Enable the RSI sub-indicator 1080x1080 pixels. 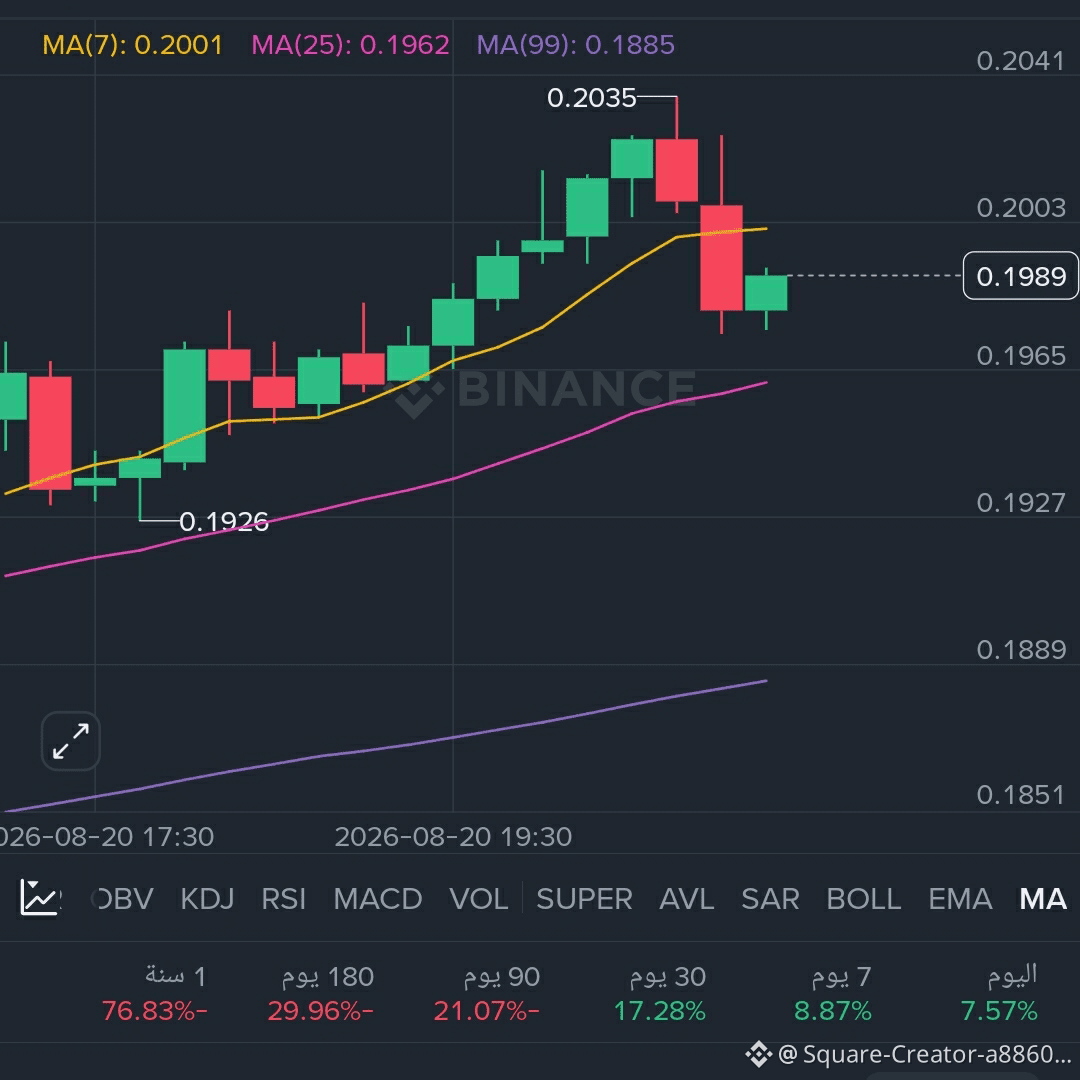[x=283, y=898]
